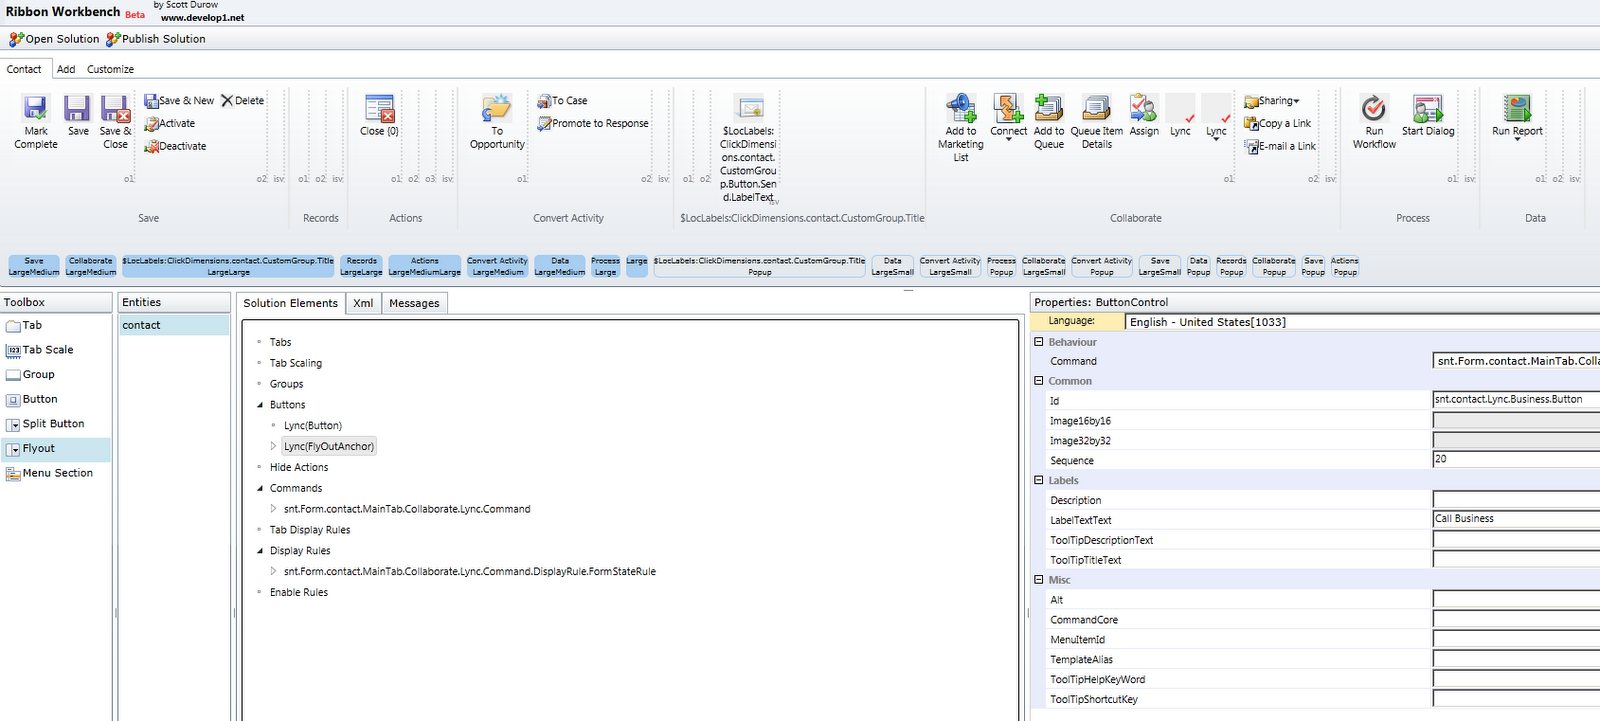Select the contact entity

pyautogui.click(x=174, y=325)
